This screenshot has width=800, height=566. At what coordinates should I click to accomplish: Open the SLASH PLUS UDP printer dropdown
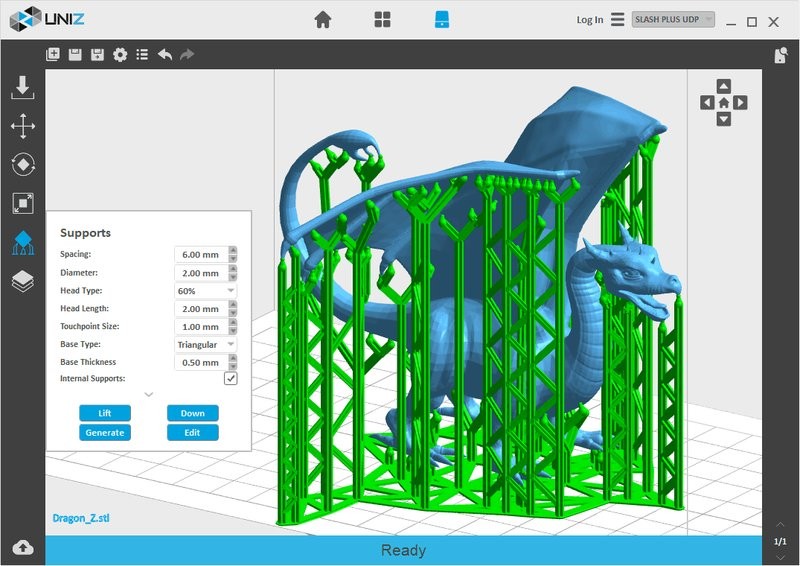673,19
